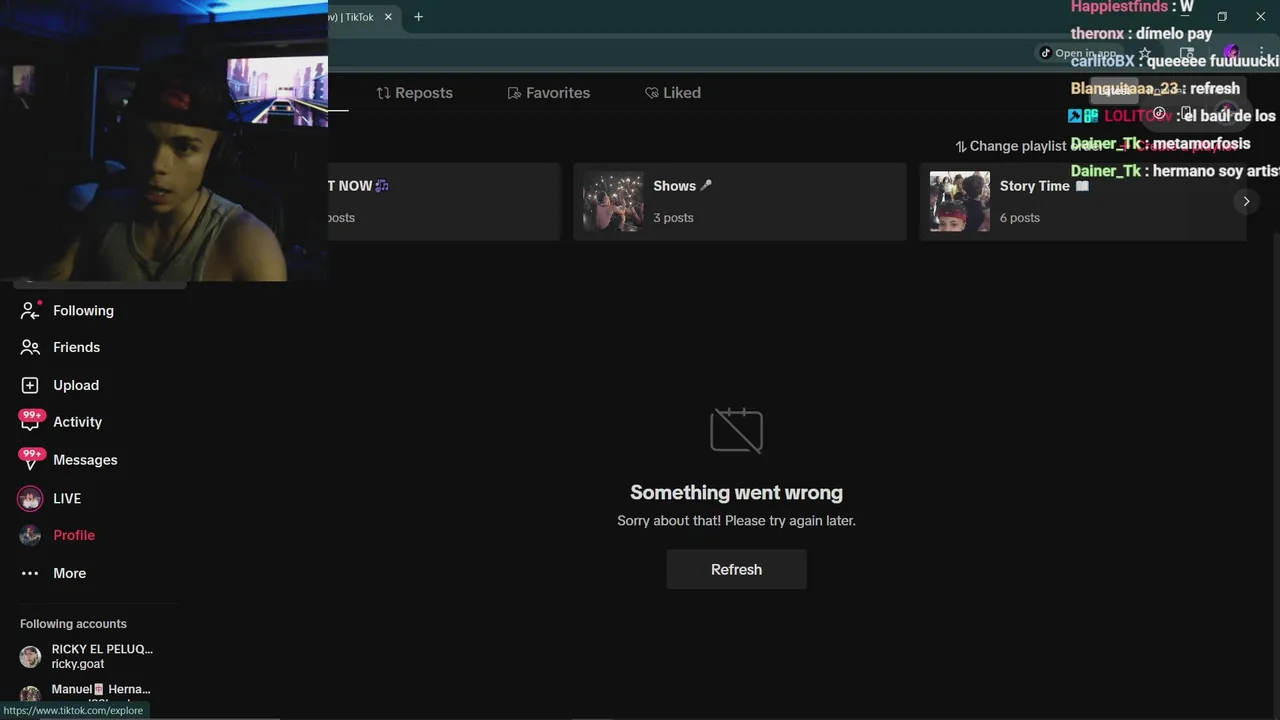The width and height of the screenshot is (1280, 720).
Task: Click the Activity text label
Action: coord(78,422)
